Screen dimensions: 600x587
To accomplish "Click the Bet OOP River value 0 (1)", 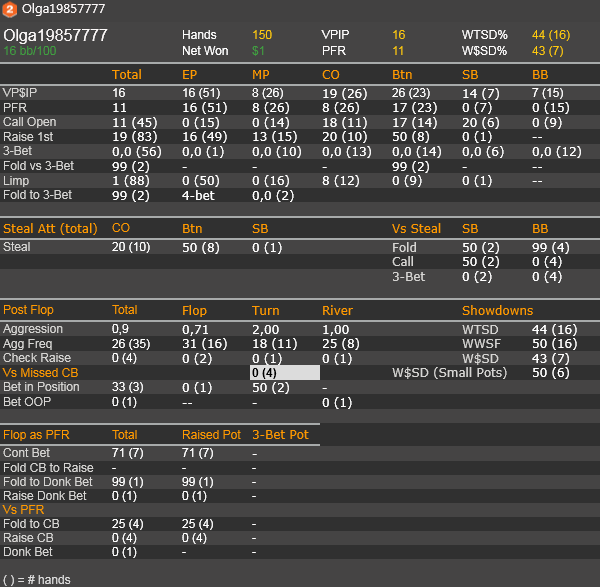I will (x=337, y=403).
